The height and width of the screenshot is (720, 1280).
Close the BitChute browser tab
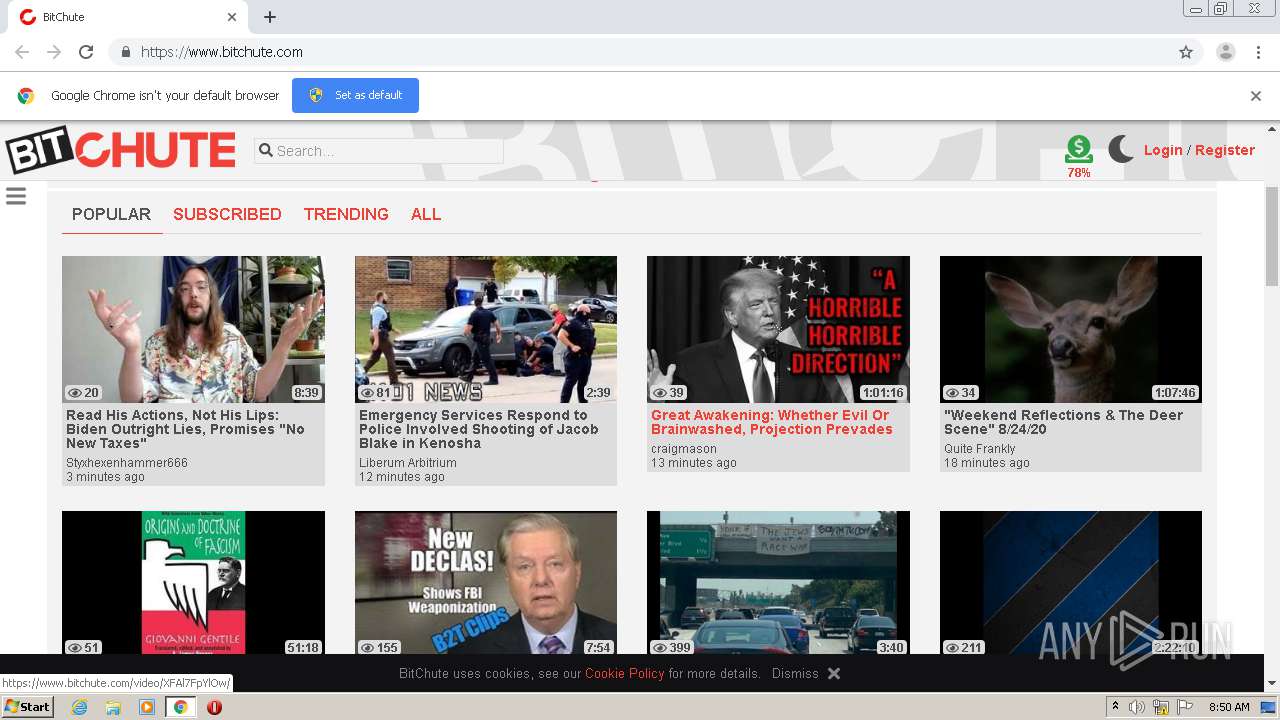232,17
